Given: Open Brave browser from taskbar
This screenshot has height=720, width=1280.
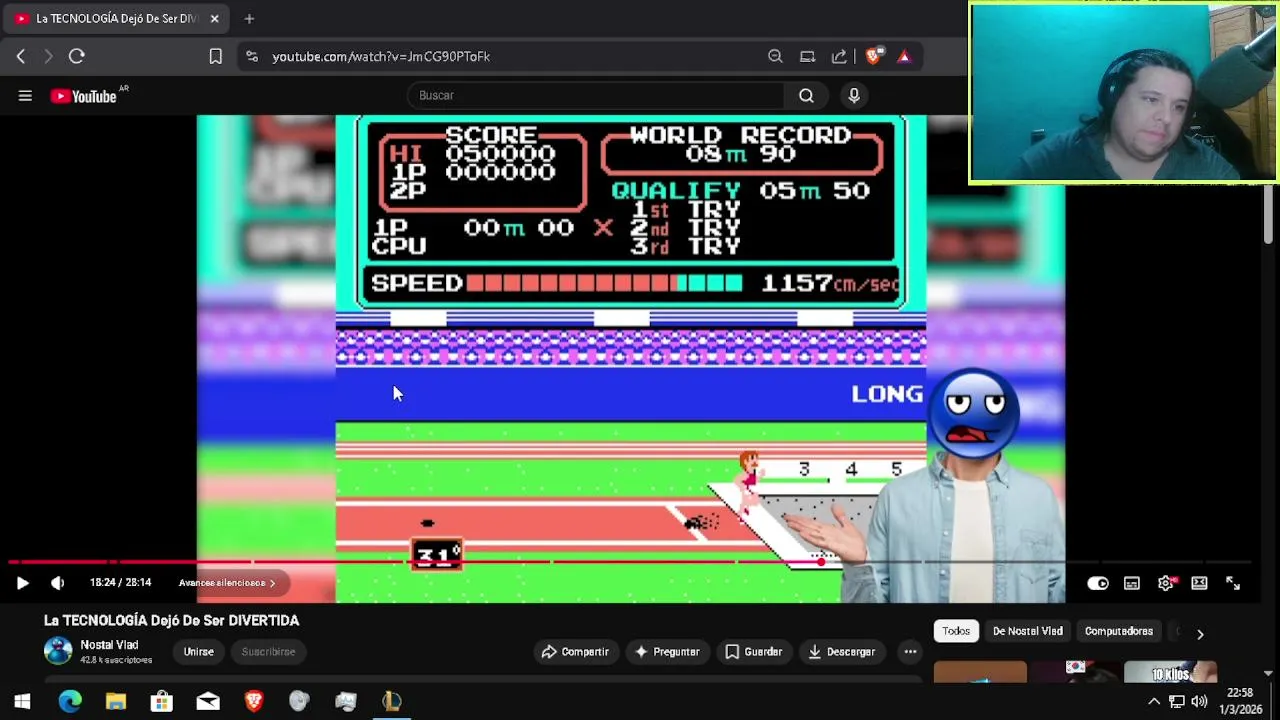Looking at the screenshot, I should (254, 702).
